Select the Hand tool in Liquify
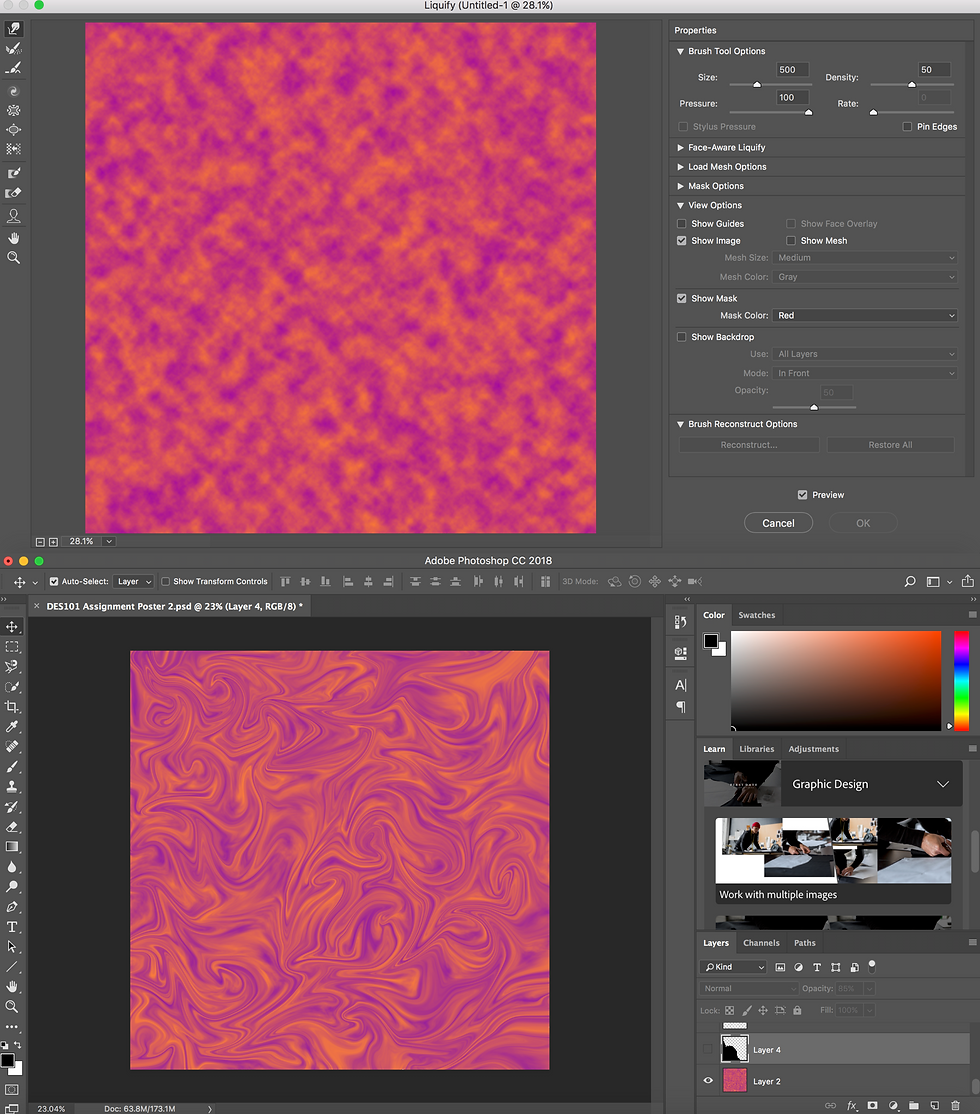980x1114 pixels. [14, 238]
